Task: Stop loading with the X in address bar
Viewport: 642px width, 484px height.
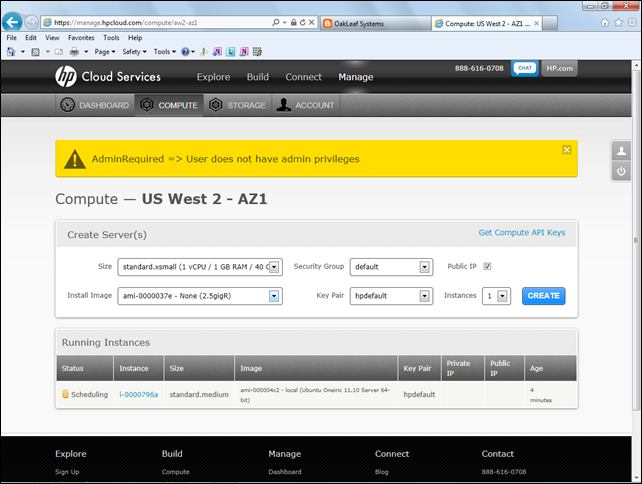Action: click(312, 22)
